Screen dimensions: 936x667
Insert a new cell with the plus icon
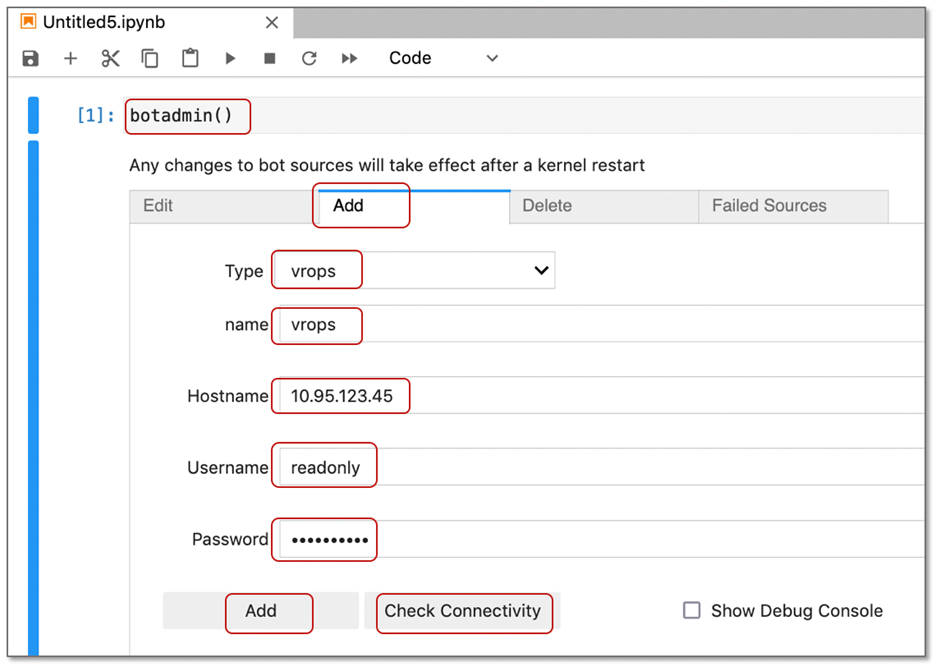click(x=70, y=58)
